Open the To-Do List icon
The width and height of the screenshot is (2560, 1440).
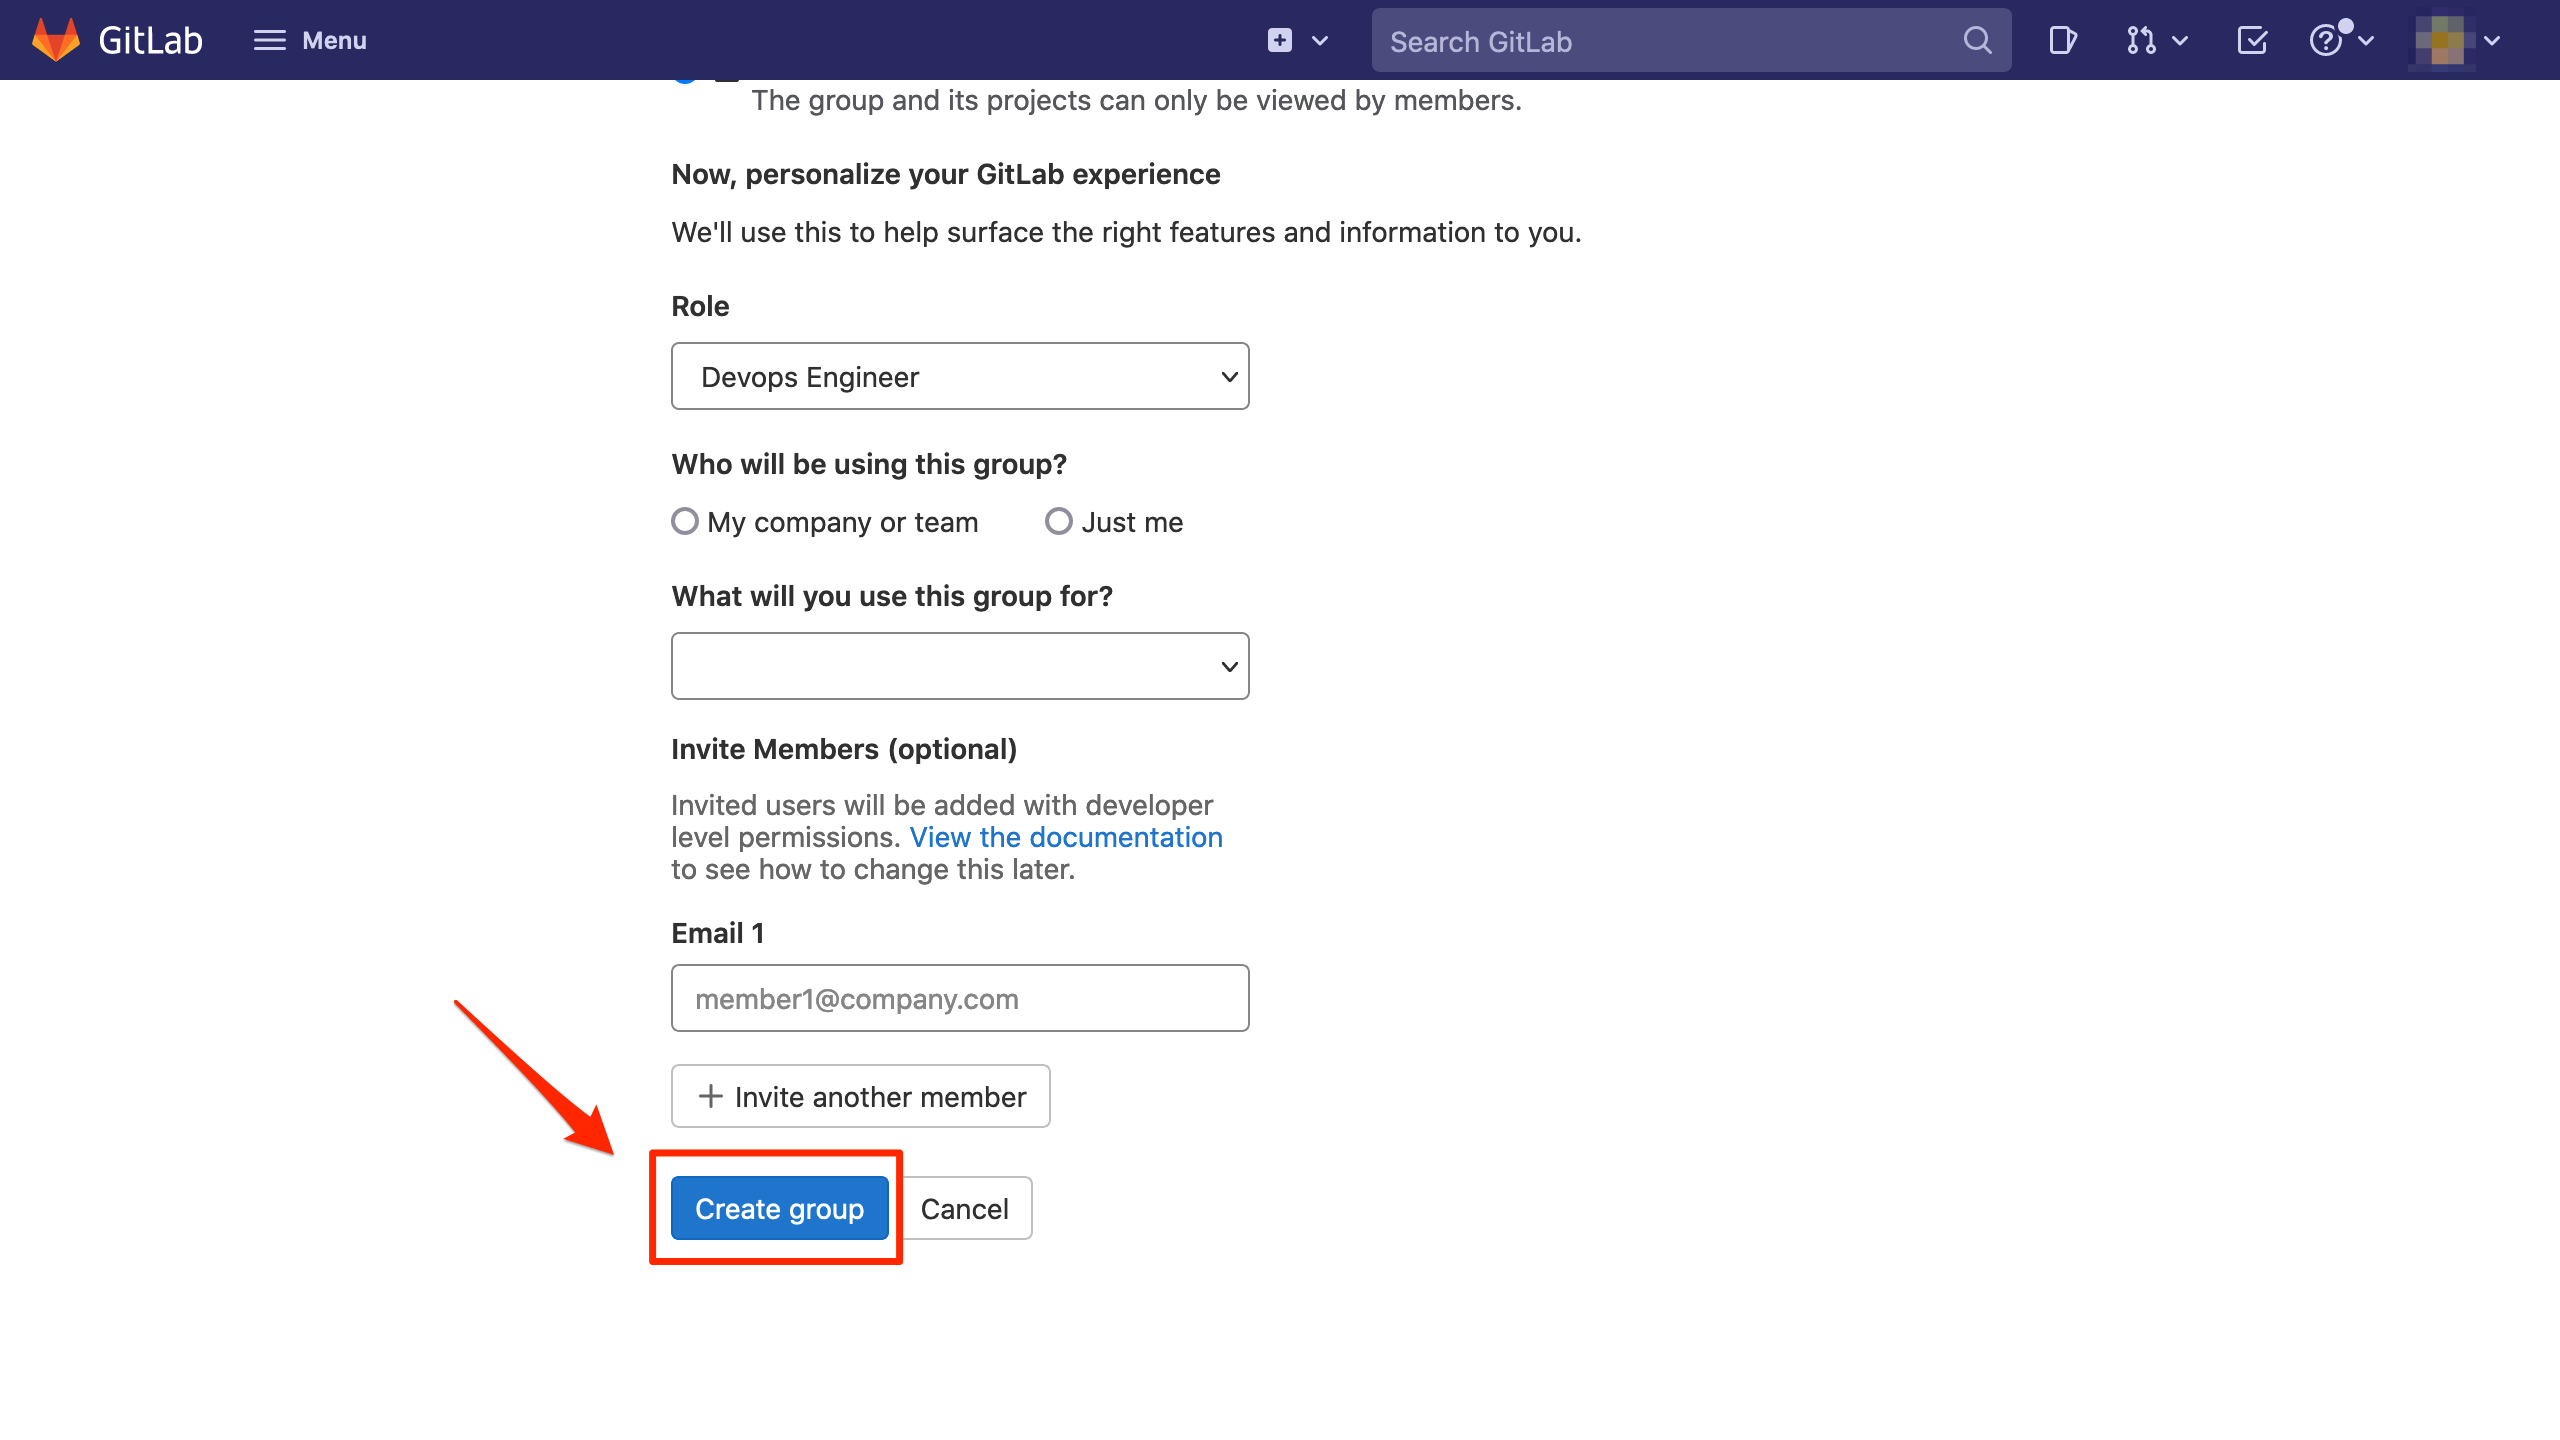click(2252, 40)
